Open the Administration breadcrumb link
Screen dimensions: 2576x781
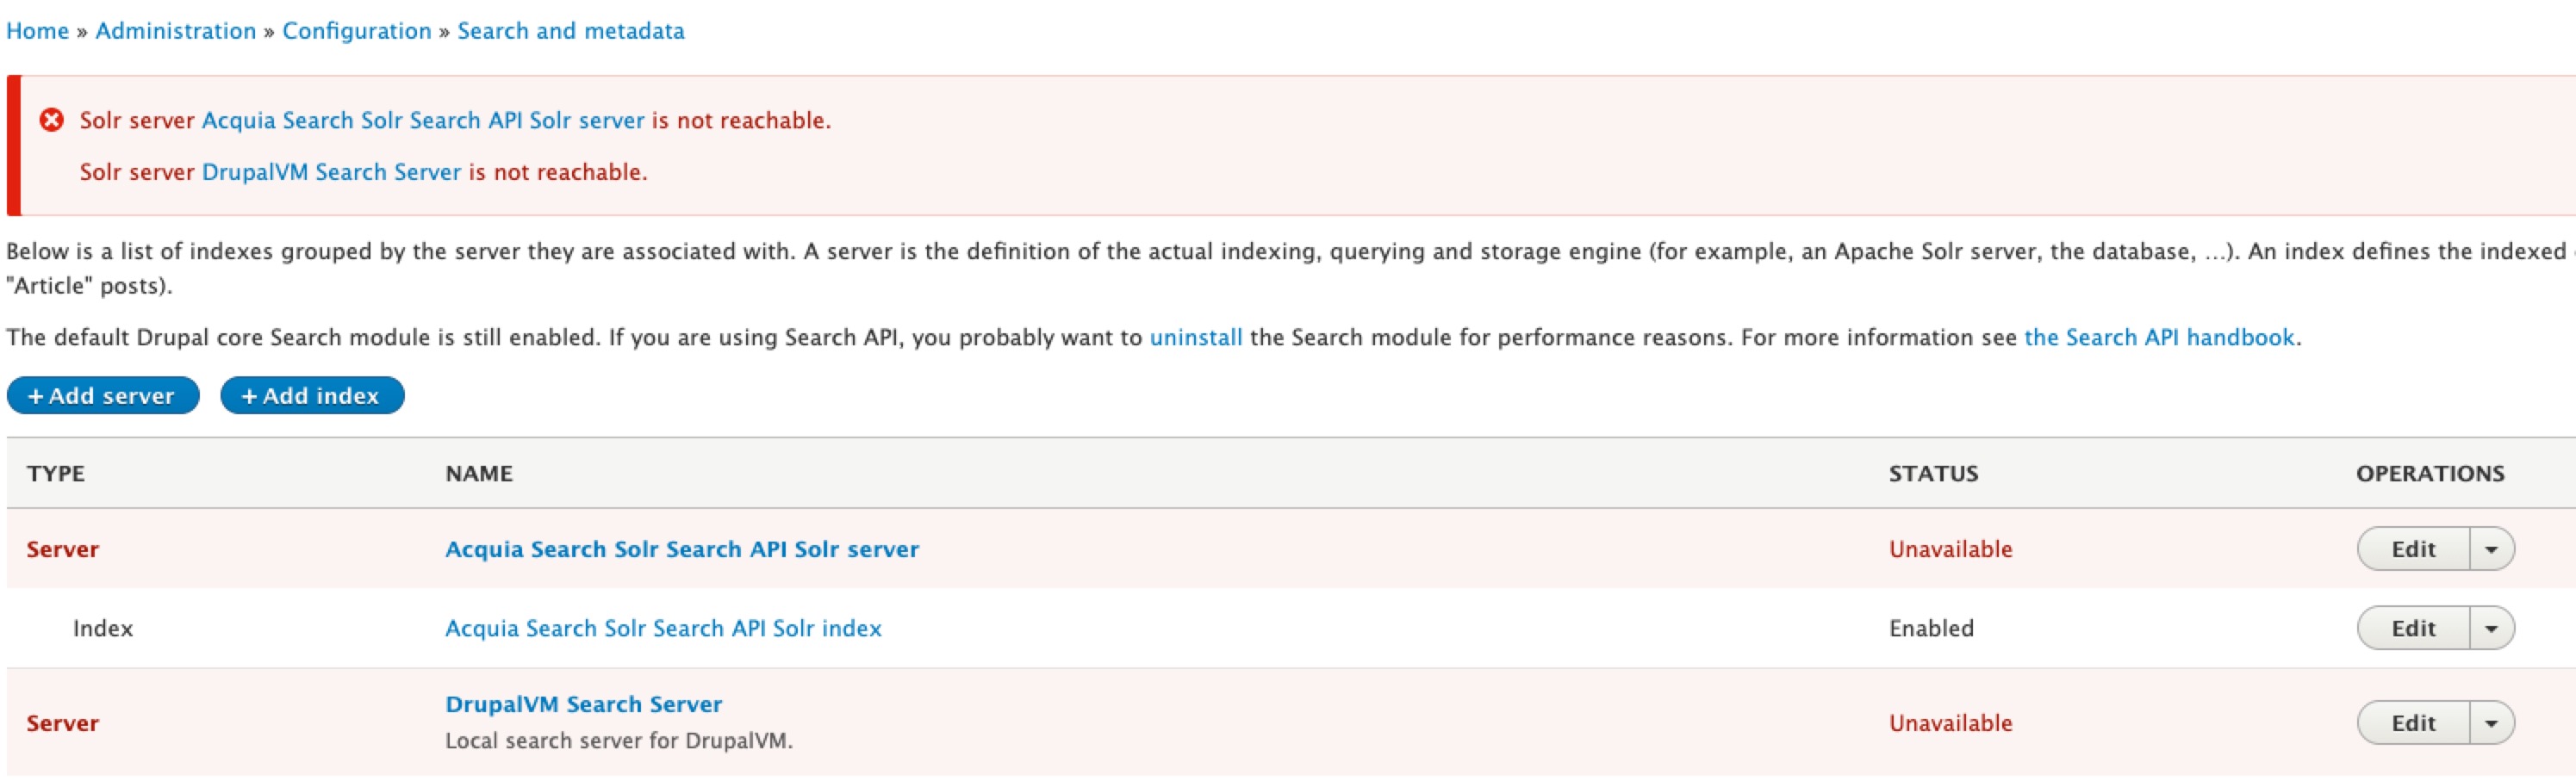175,30
